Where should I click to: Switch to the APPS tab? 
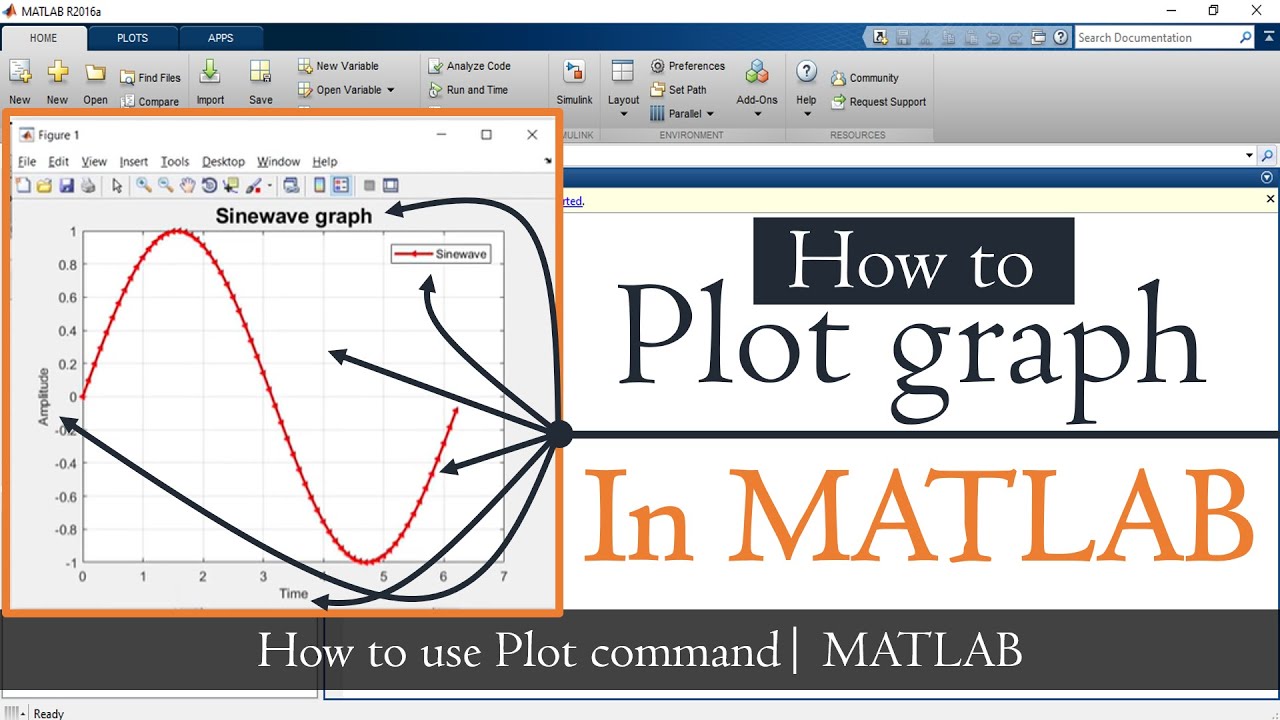click(221, 38)
